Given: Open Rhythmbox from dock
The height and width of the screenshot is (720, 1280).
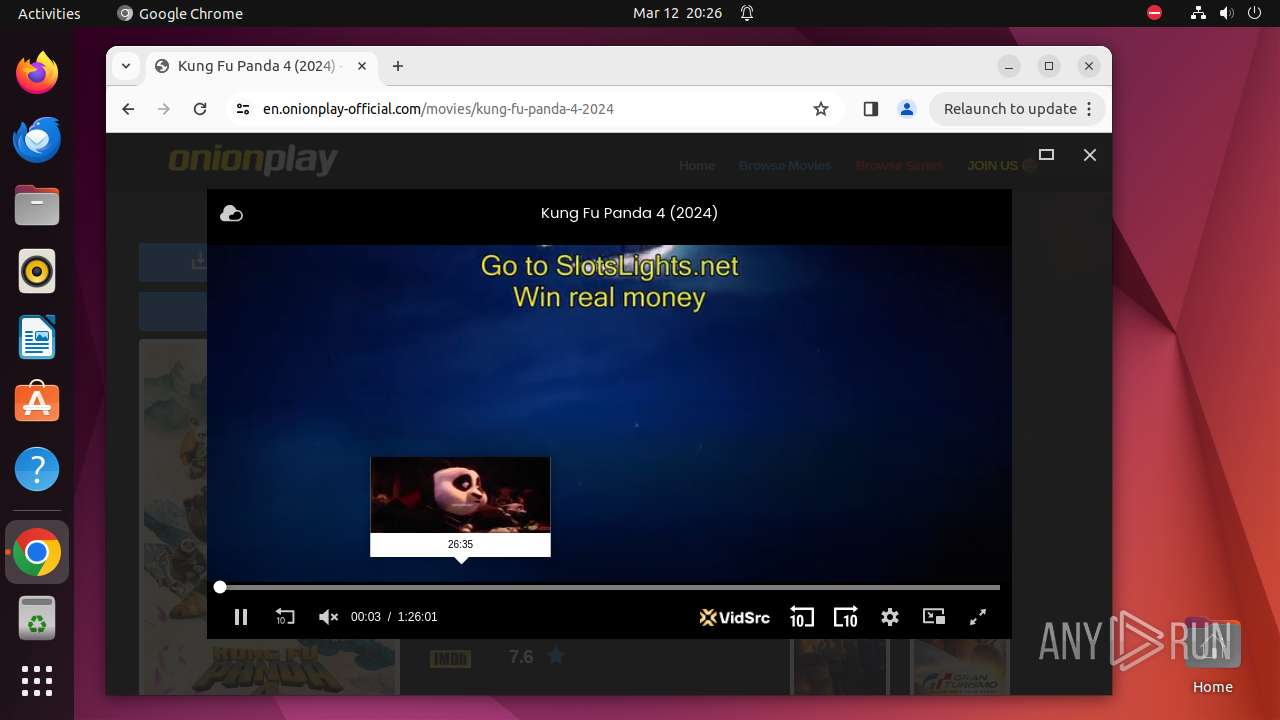Looking at the screenshot, I should tap(37, 271).
